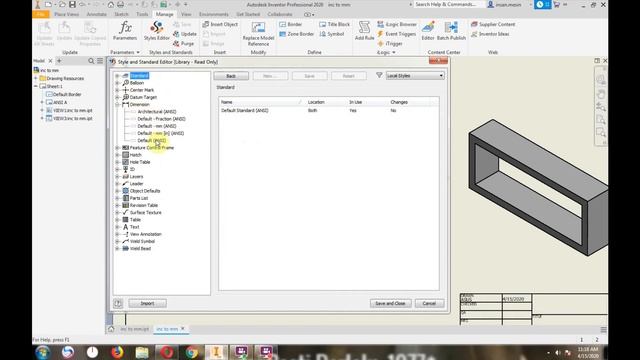Screen dimensions: 640x360
Task: Open the Content Center Editor
Action: tap(428, 31)
